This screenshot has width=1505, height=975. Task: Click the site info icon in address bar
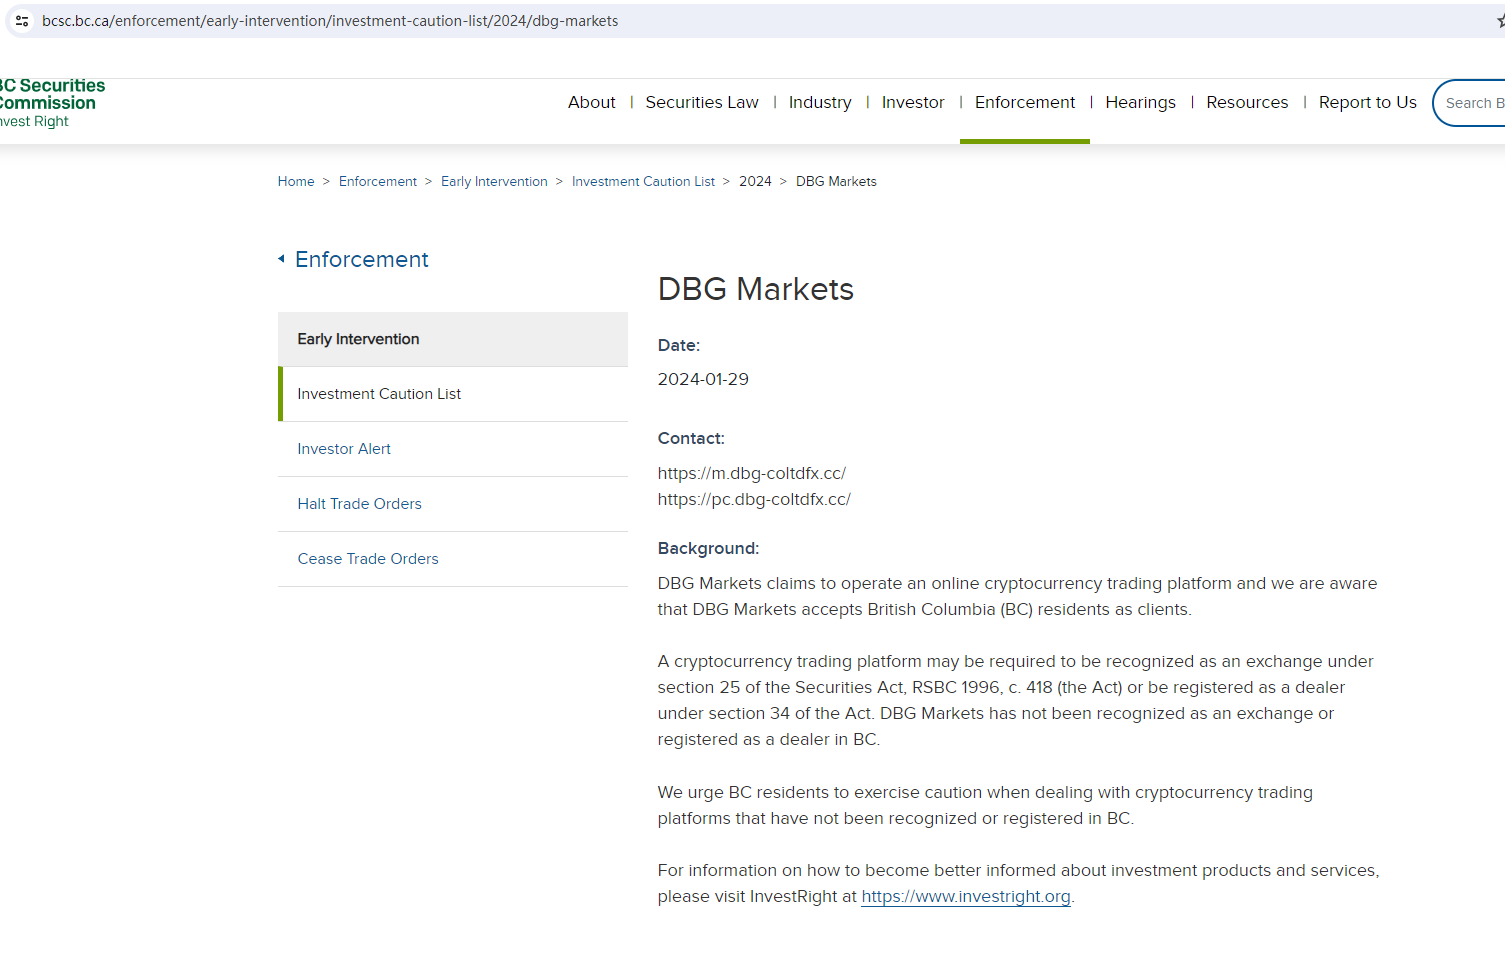click(22, 21)
